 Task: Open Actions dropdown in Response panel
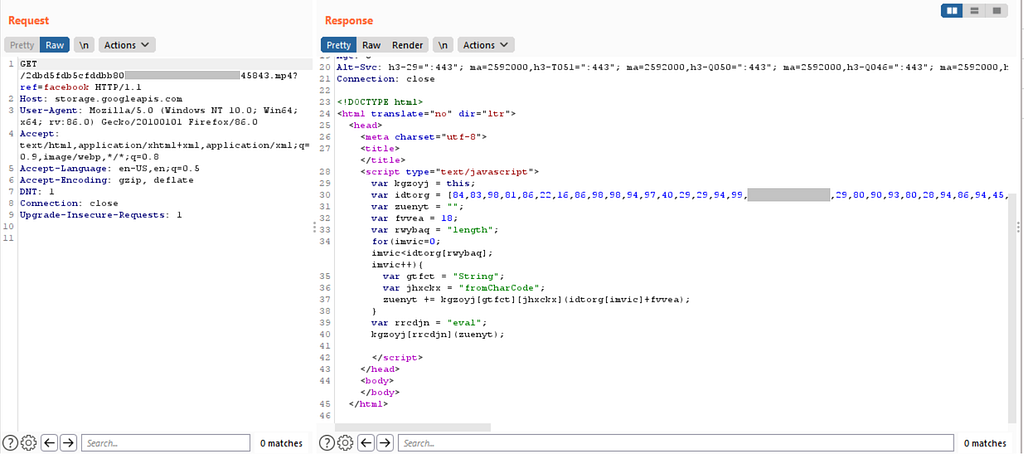[x=486, y=45]
